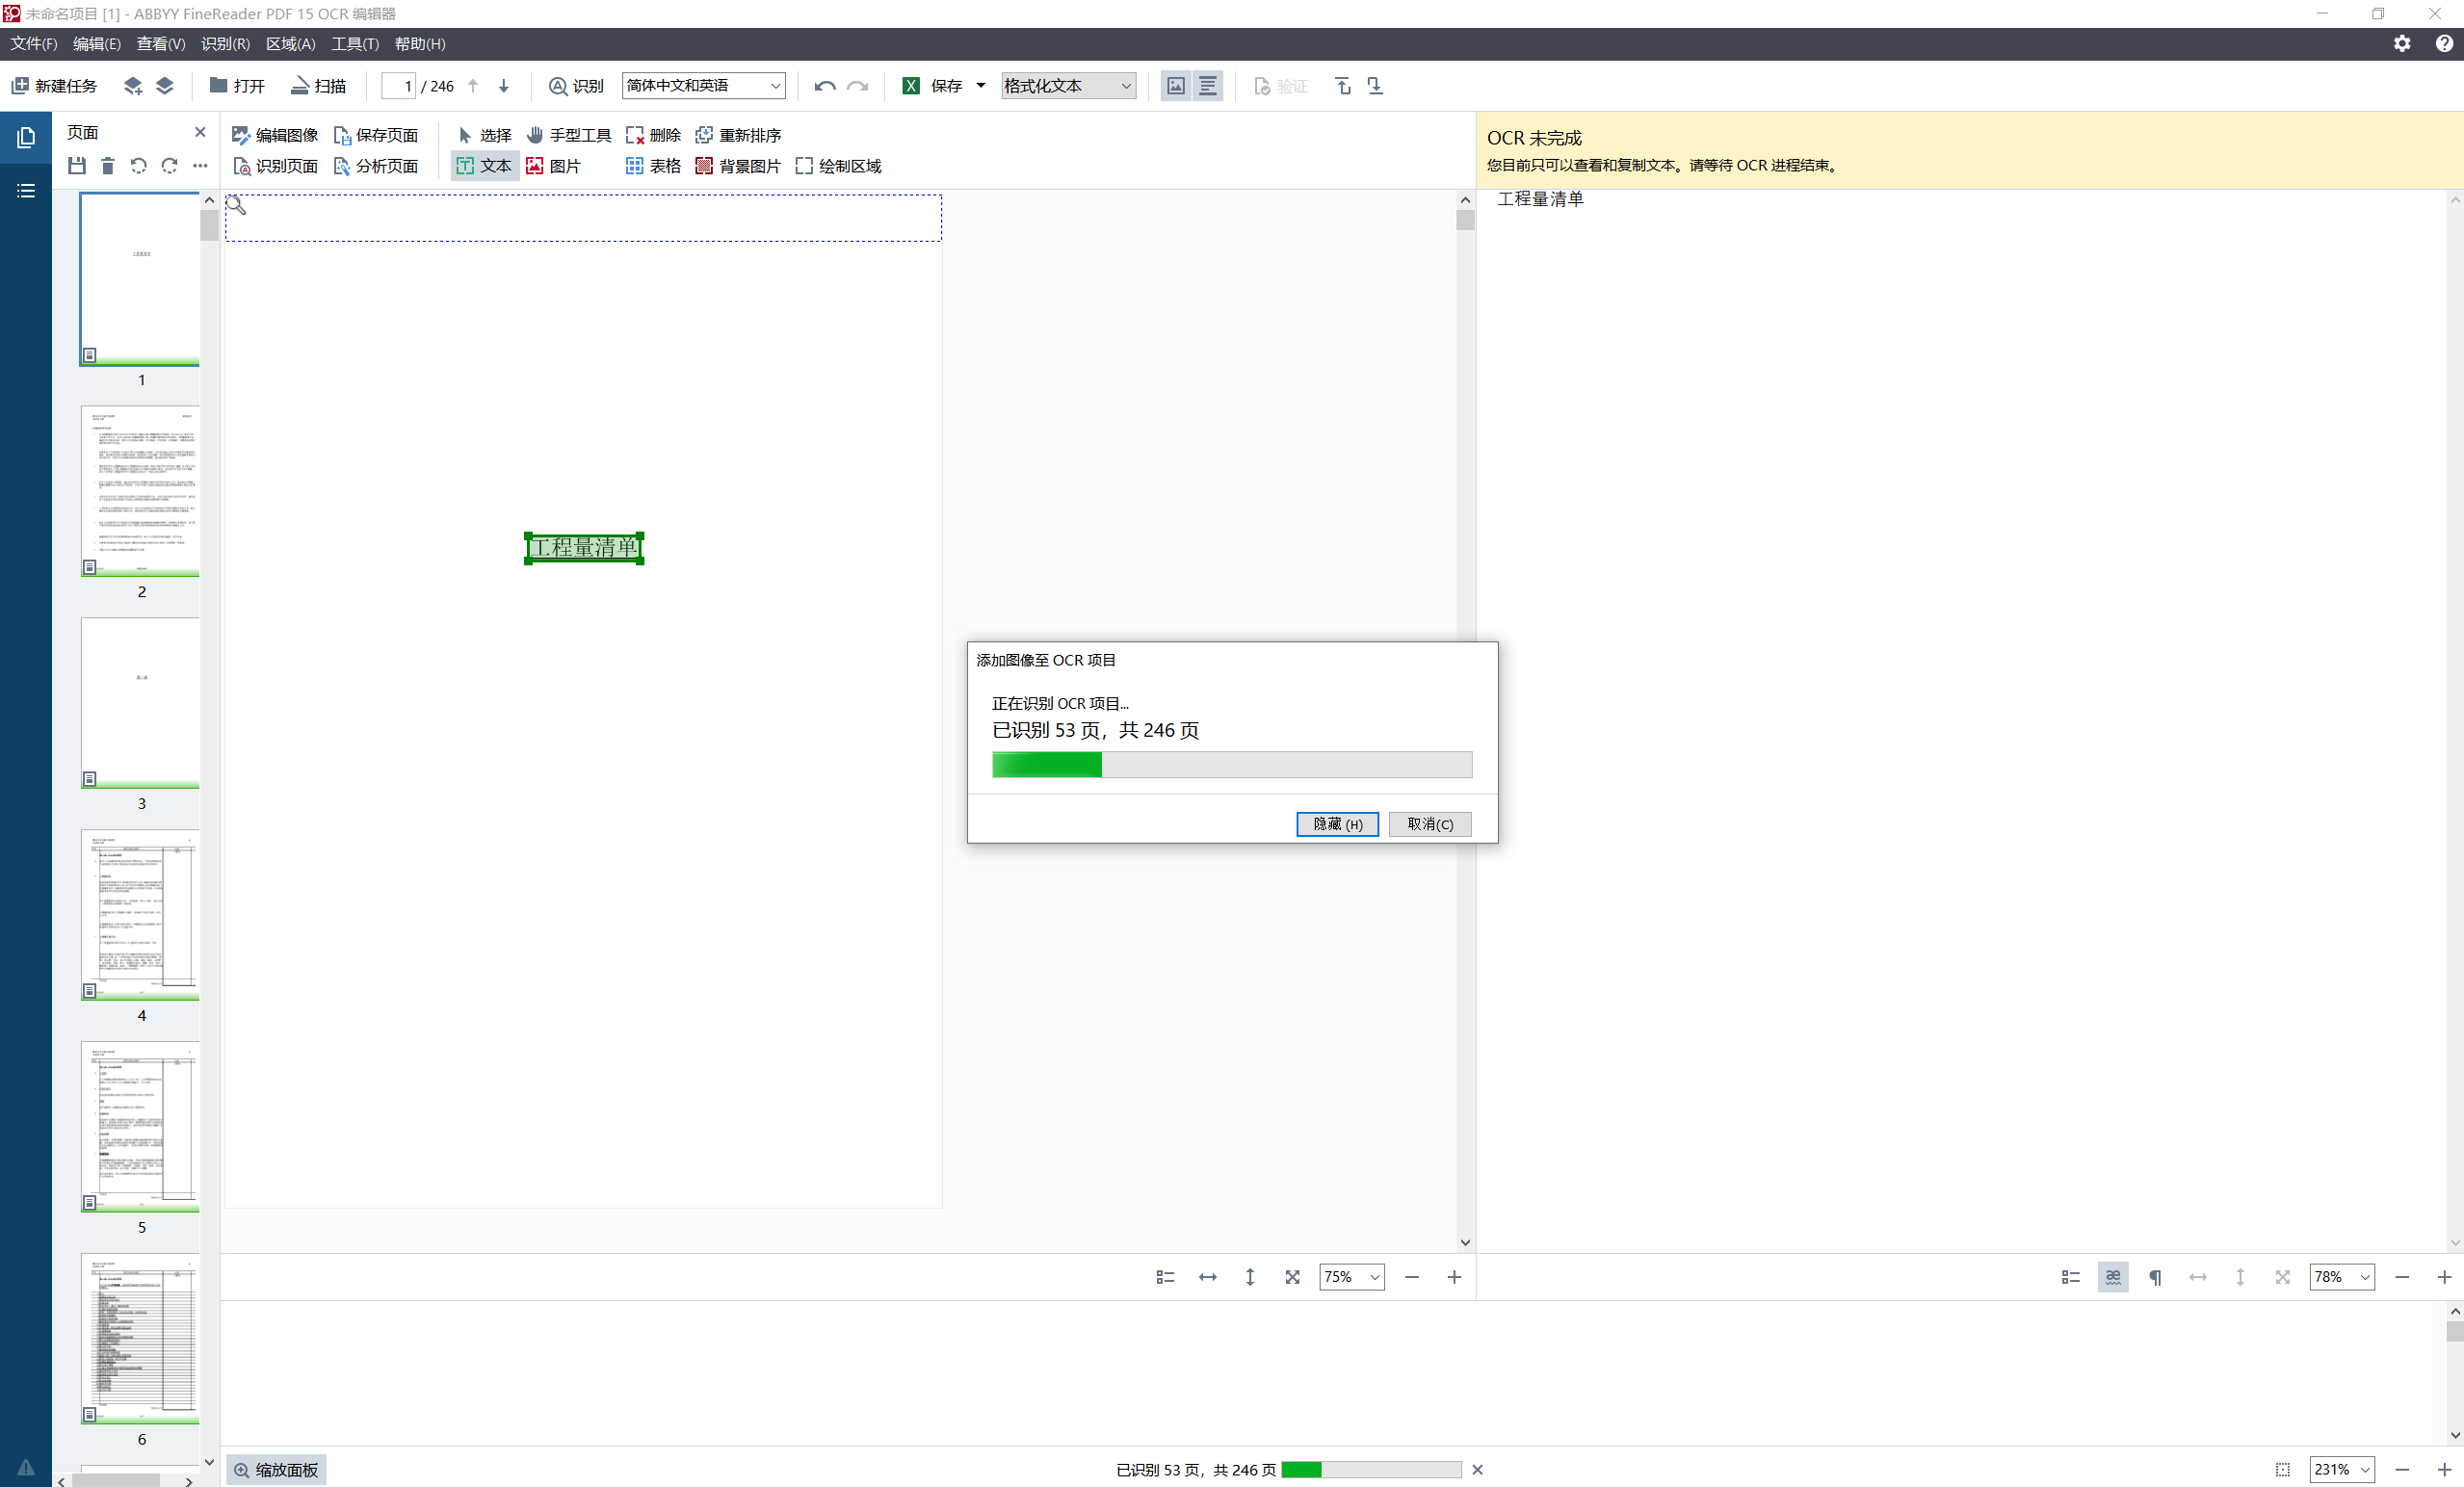Click the Scan (扫描) icon

[299, 86]
